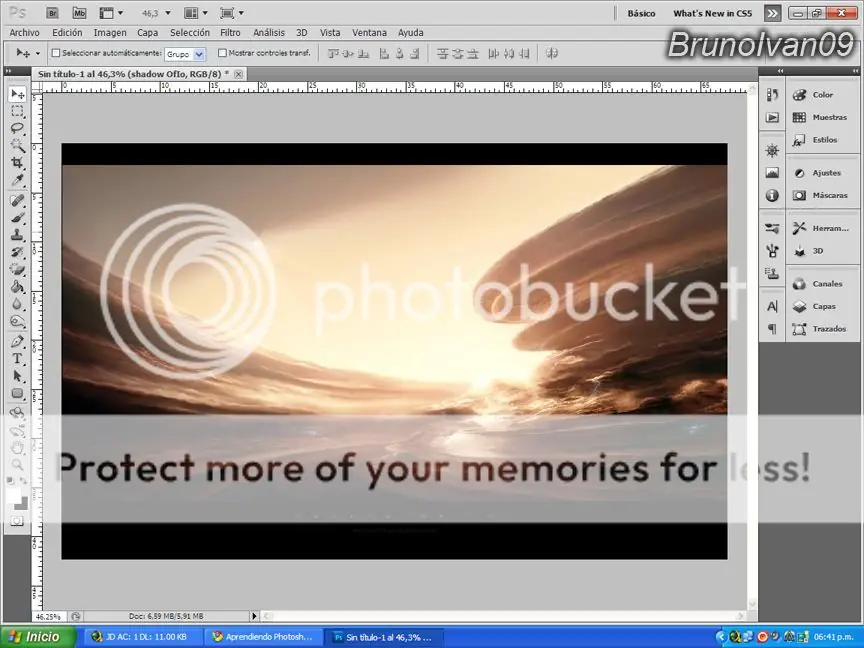Select the Eraser tool
The width and height of the screenshot is (864, 648).
(17, 269)
